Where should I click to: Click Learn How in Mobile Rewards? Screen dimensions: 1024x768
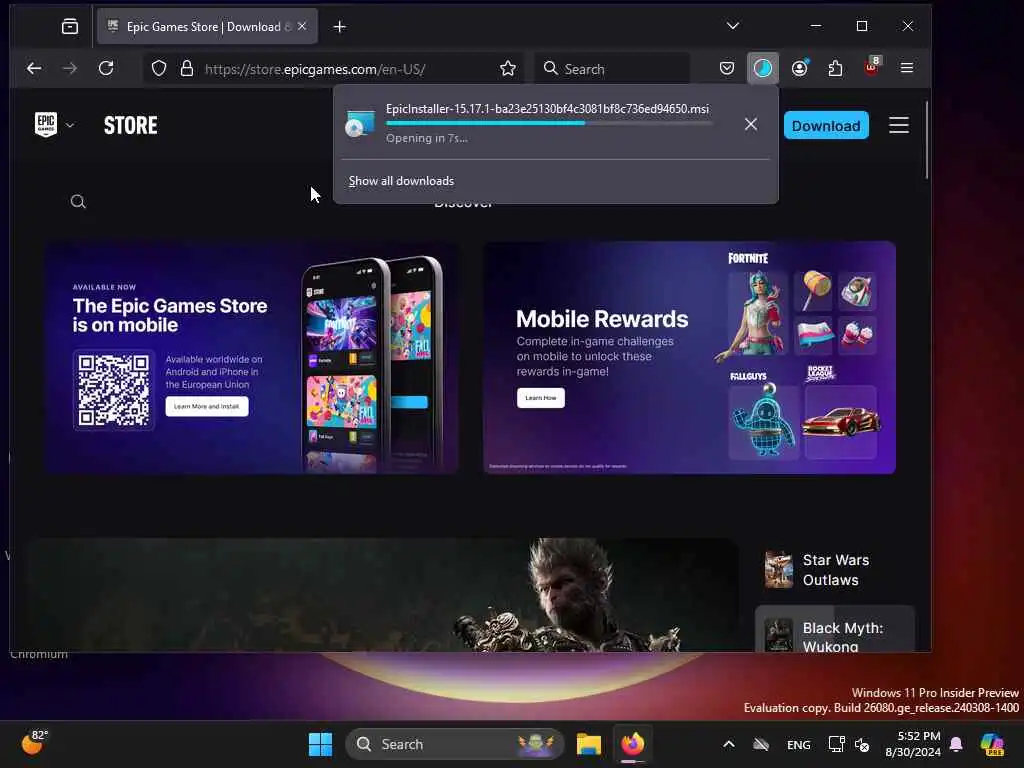(x=541, y=398)
